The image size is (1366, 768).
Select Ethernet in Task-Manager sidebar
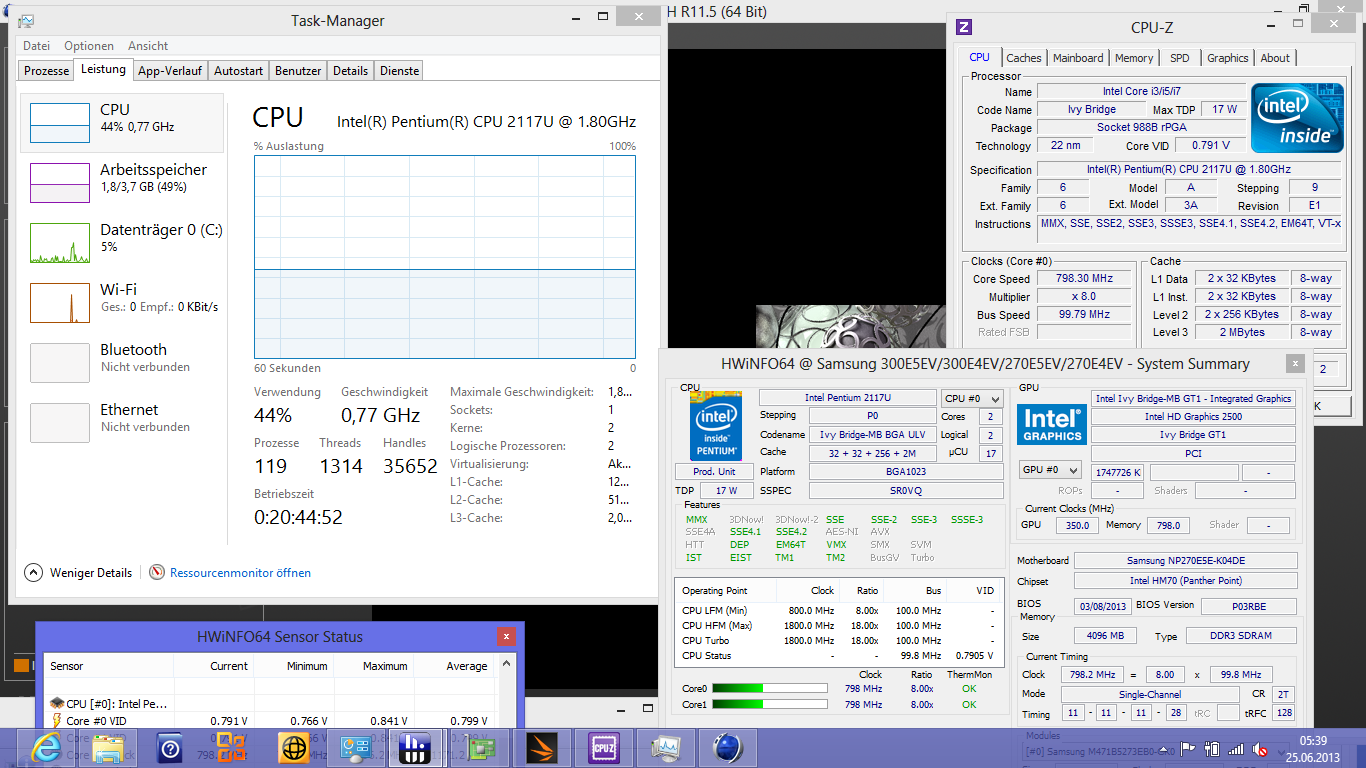point(122,422)
